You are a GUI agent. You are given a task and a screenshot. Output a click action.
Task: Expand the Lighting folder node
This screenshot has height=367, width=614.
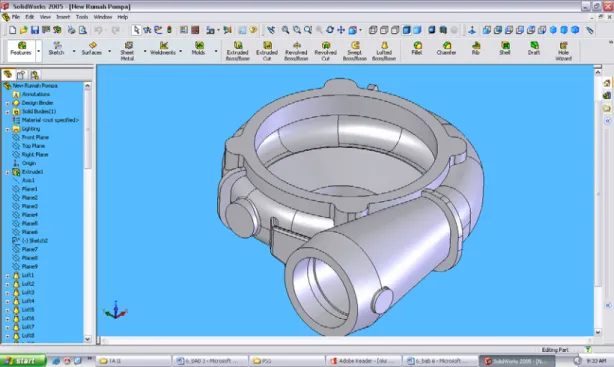point(7,129)
